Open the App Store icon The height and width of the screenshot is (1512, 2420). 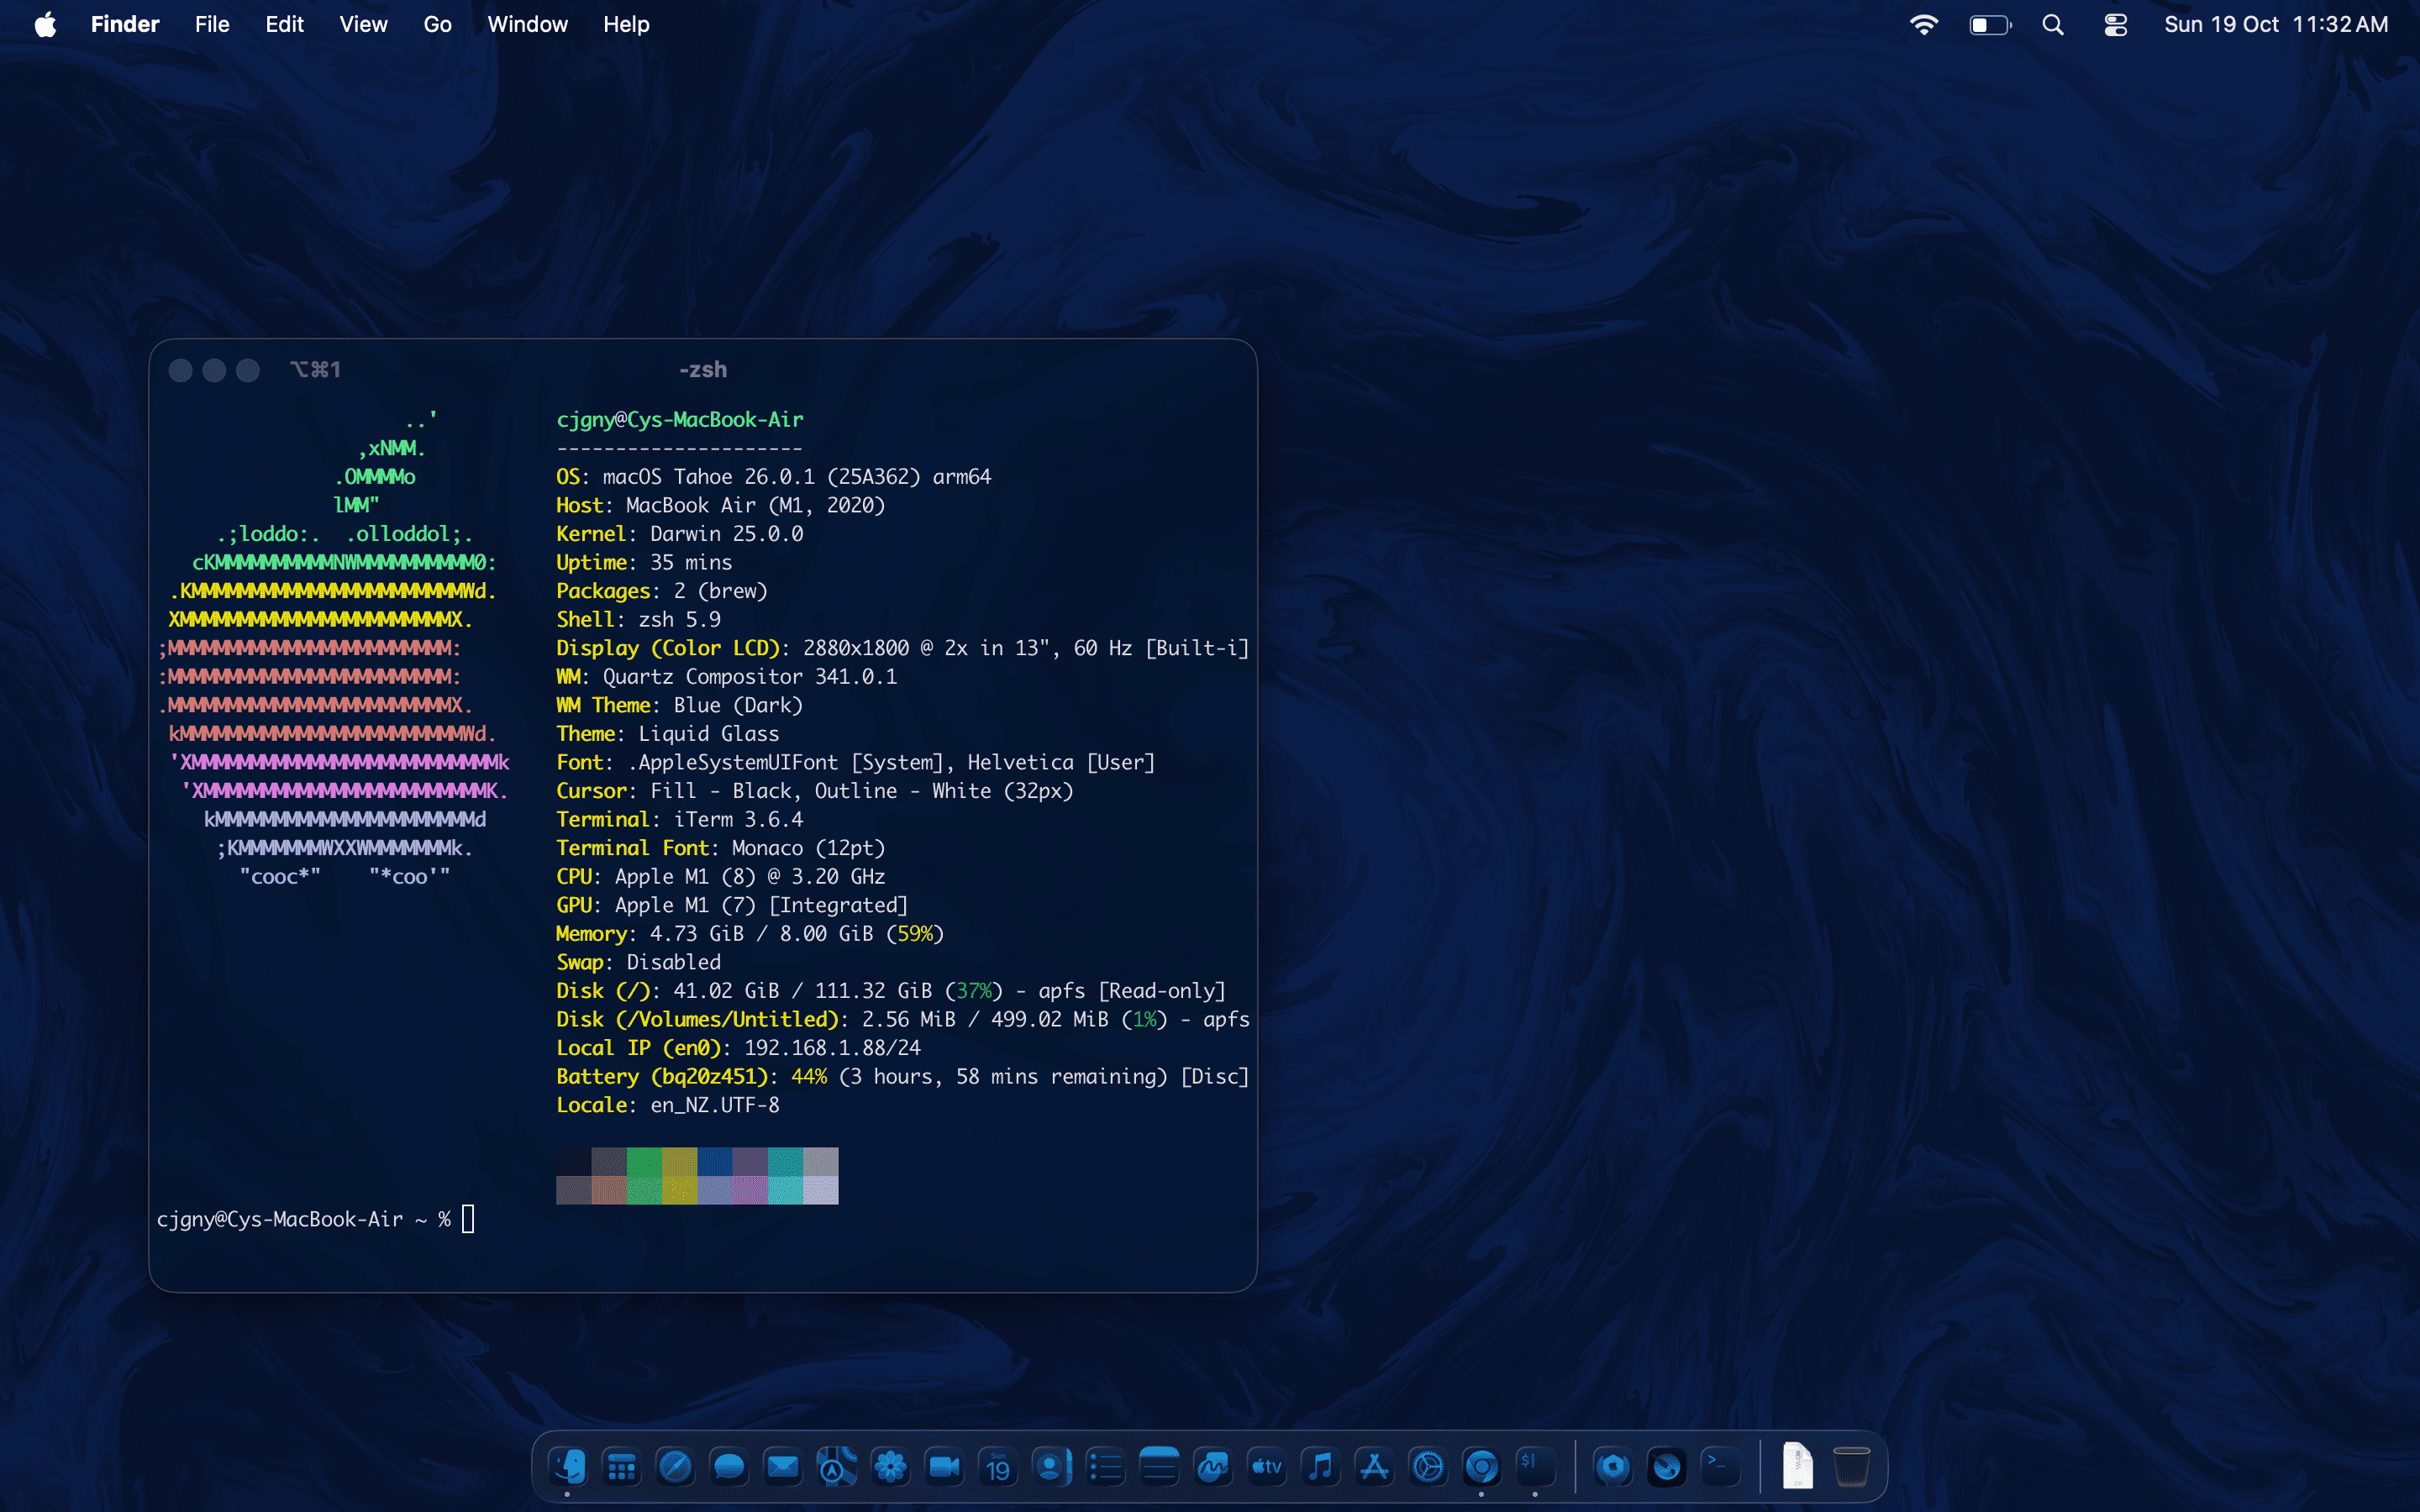click(1375, 1466)
